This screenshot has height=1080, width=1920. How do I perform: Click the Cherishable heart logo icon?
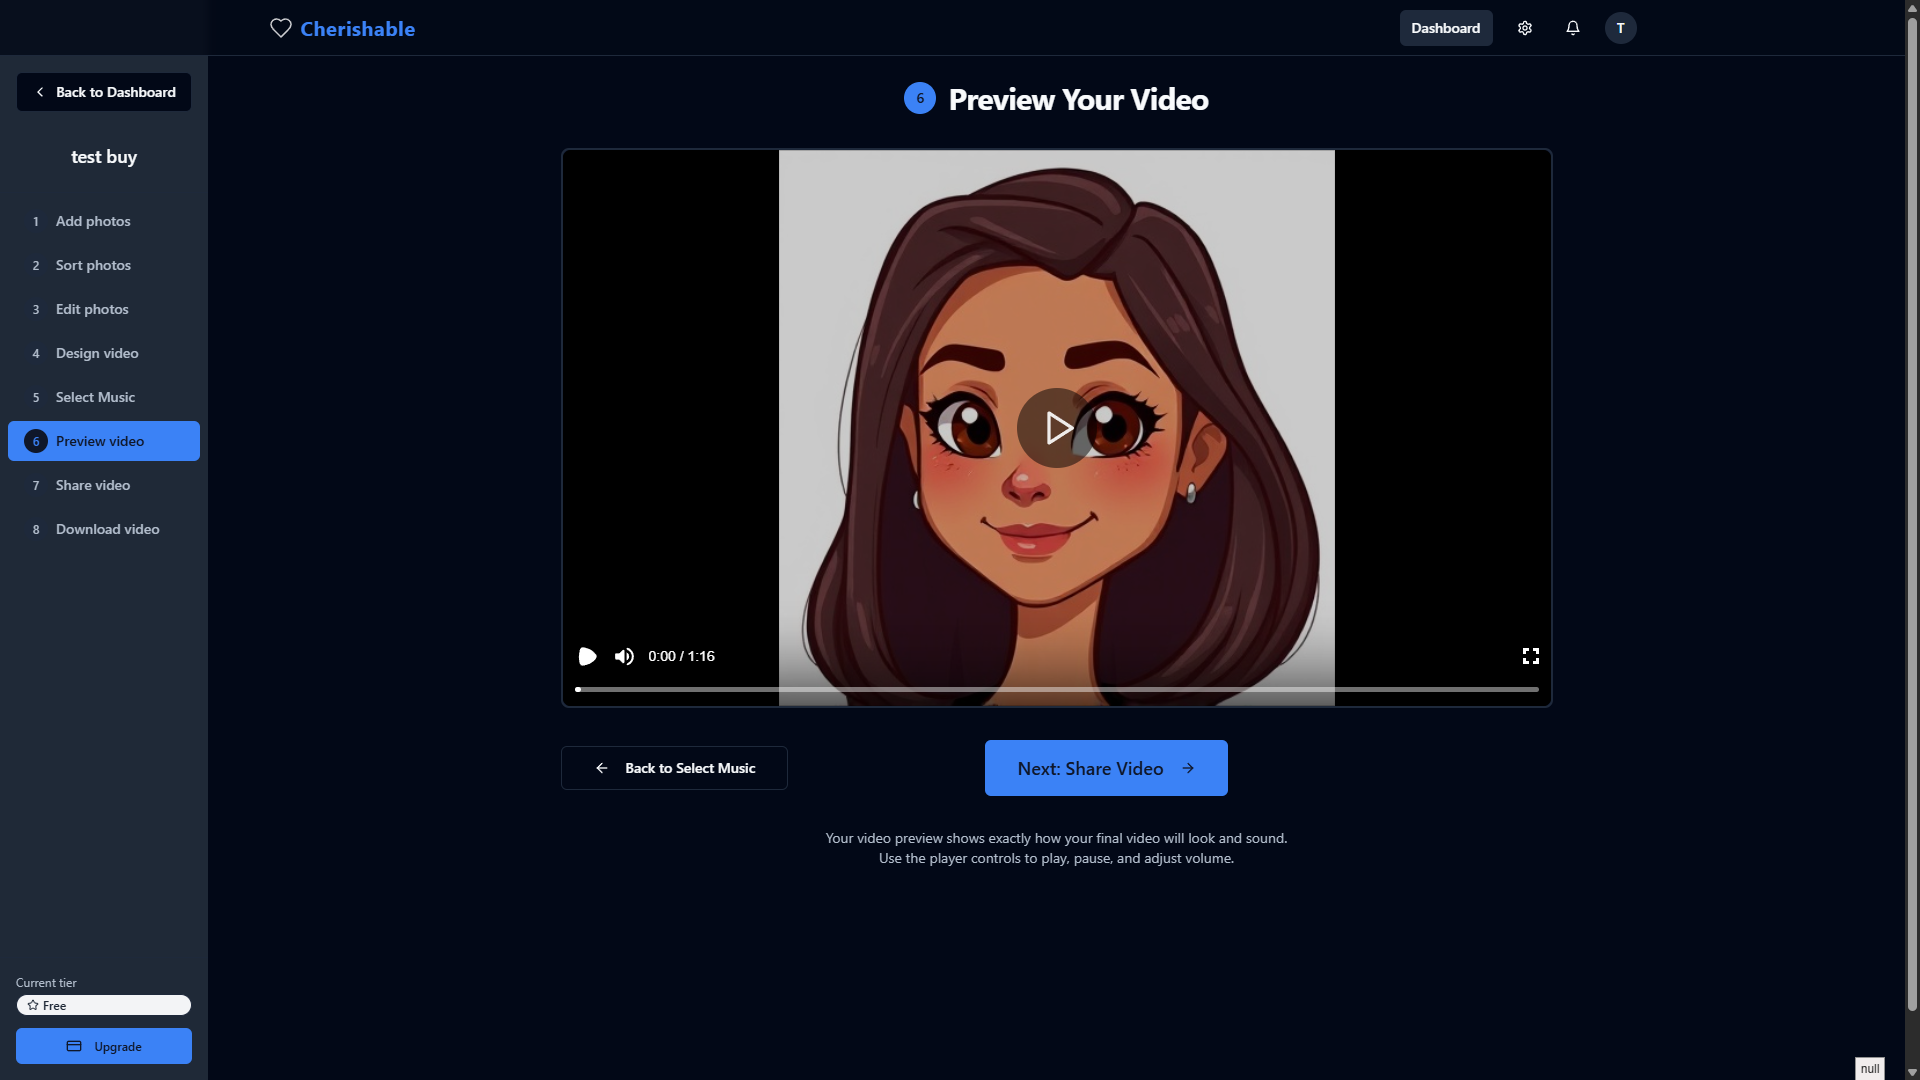click(x=281, y=28)
